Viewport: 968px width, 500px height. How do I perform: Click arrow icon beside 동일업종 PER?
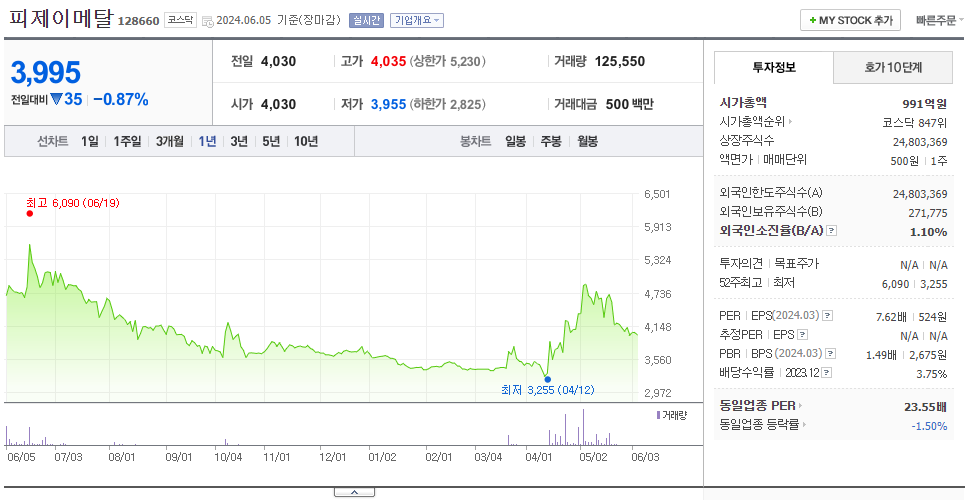(x=801, y=406)
